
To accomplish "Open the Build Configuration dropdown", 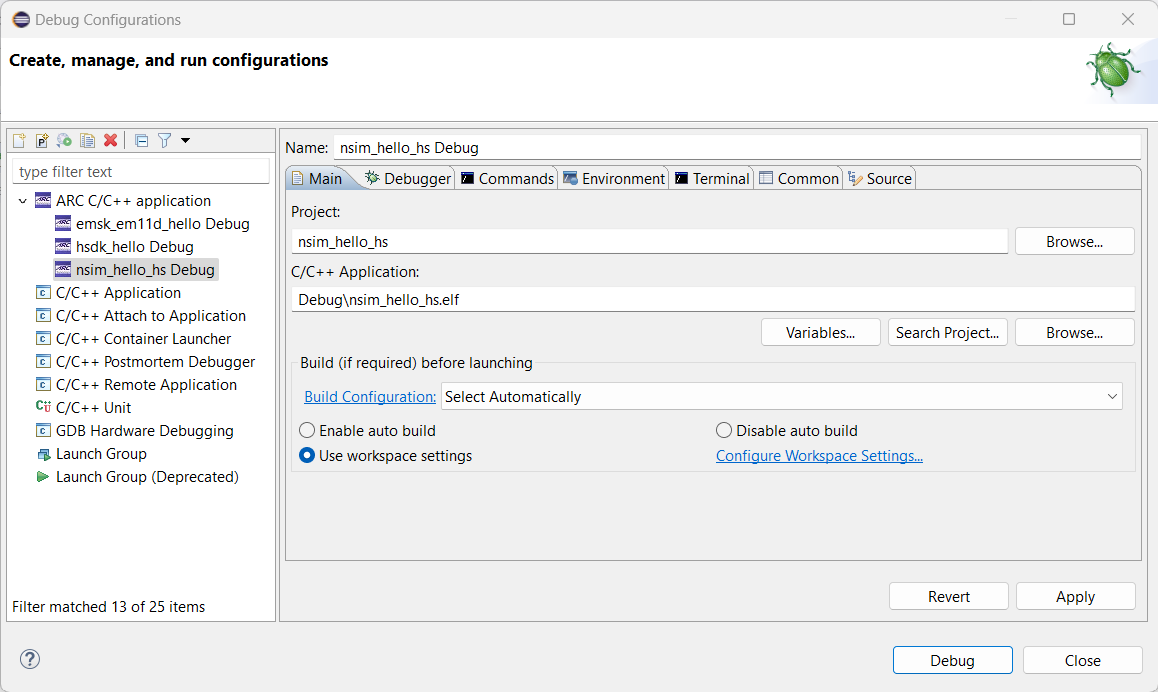I will point(1112,396).
